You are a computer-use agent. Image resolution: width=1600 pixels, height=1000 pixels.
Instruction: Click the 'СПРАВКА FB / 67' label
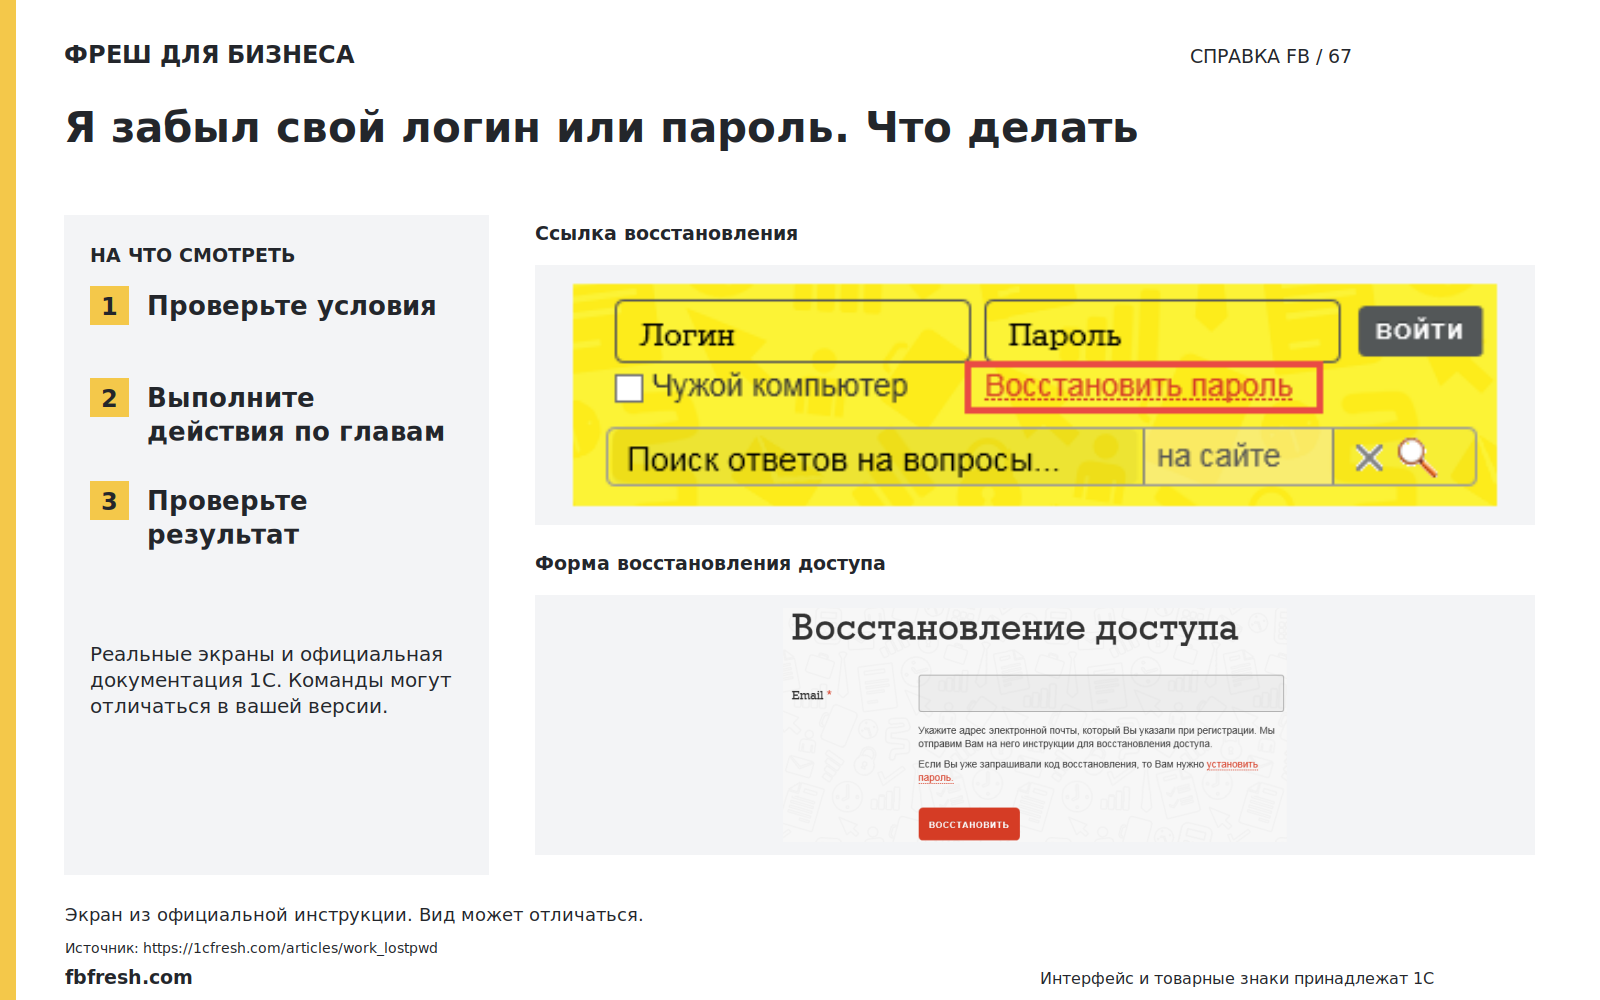point(1270,56)
